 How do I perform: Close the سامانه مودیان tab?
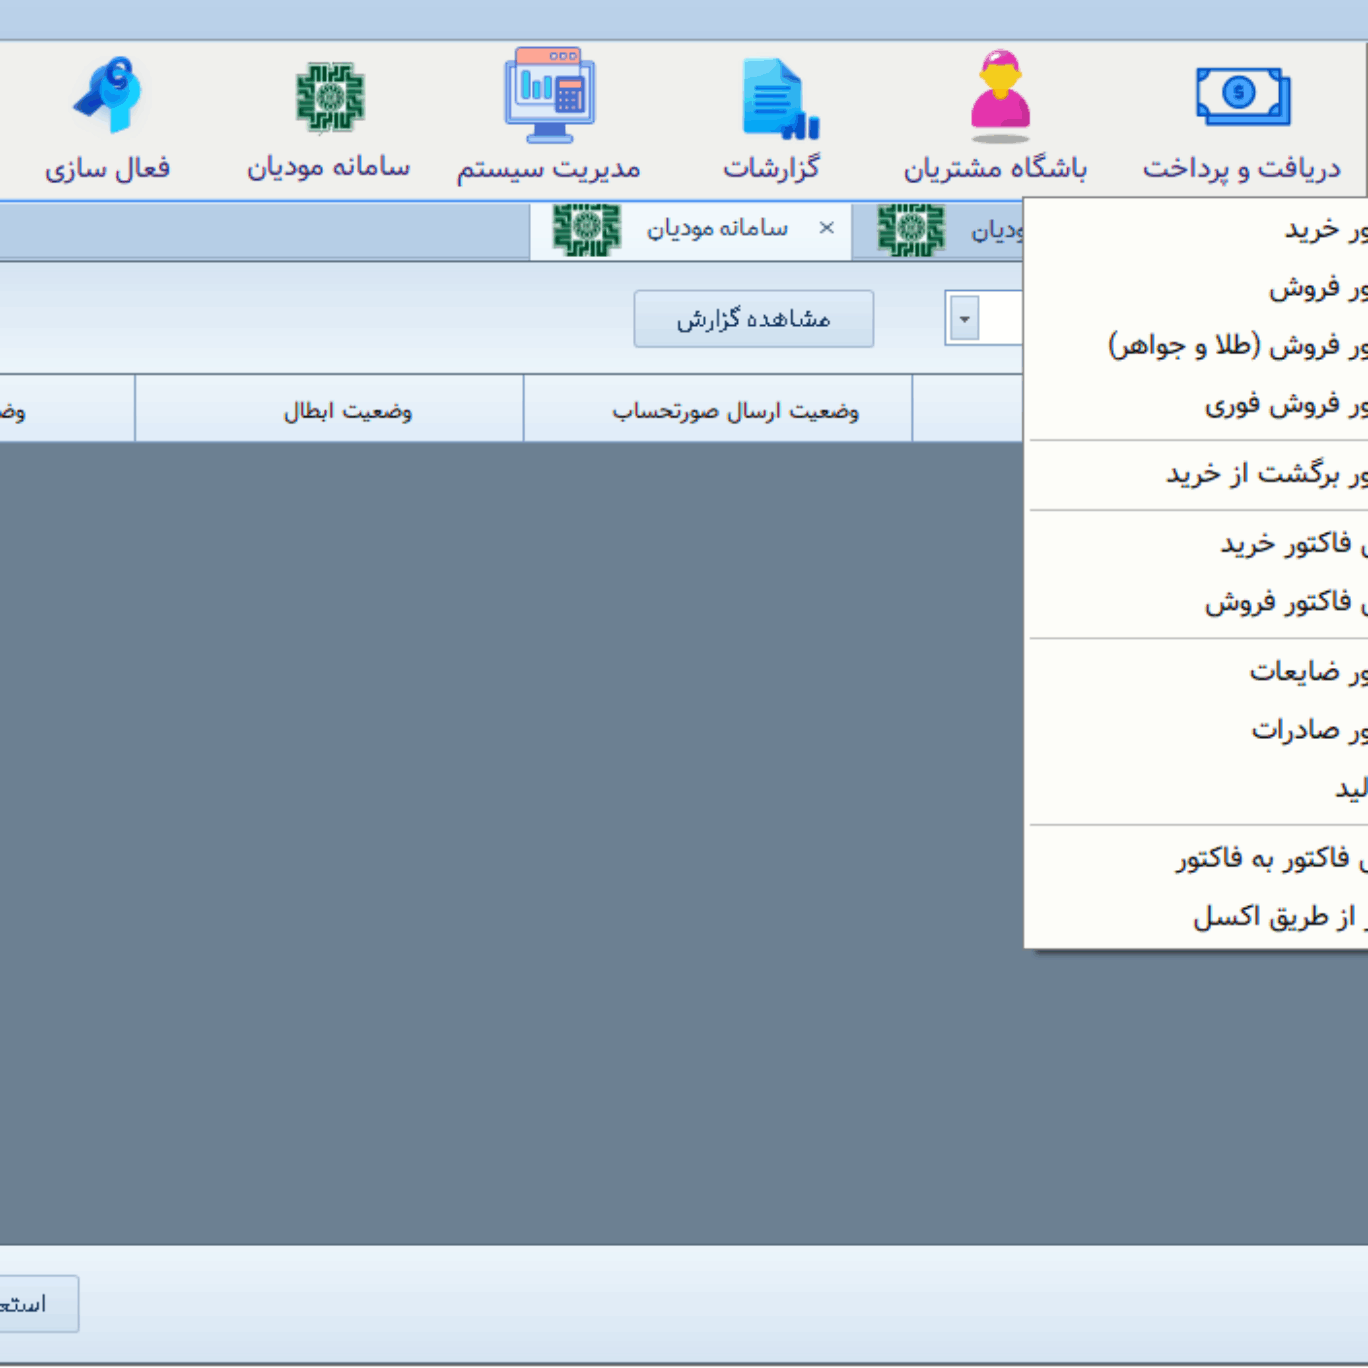tap(826, 228)
